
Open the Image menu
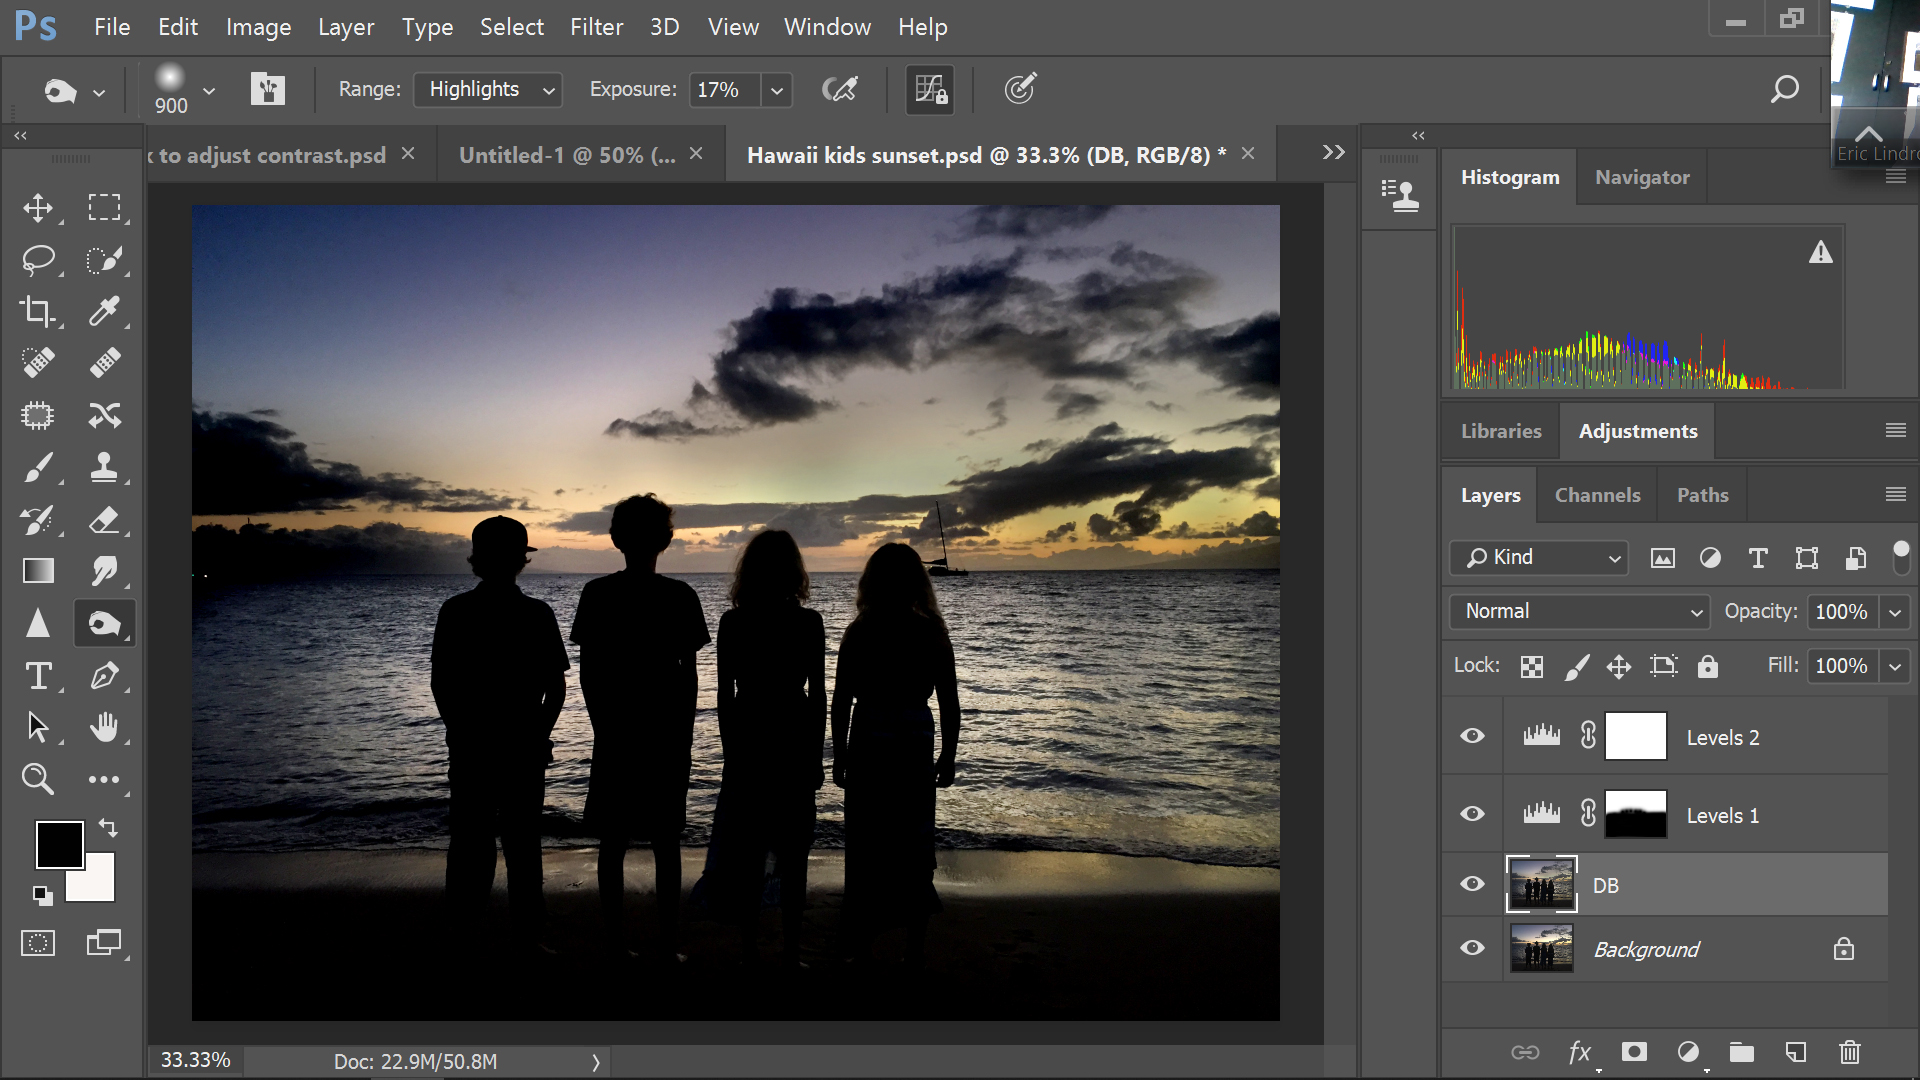258,27
